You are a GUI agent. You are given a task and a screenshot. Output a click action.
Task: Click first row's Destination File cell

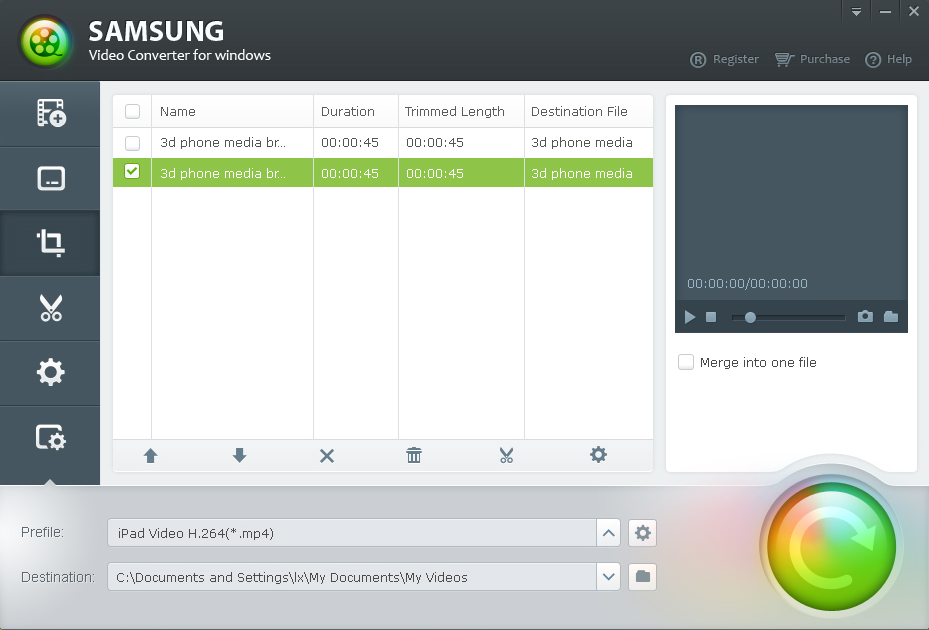pos(589,142)
